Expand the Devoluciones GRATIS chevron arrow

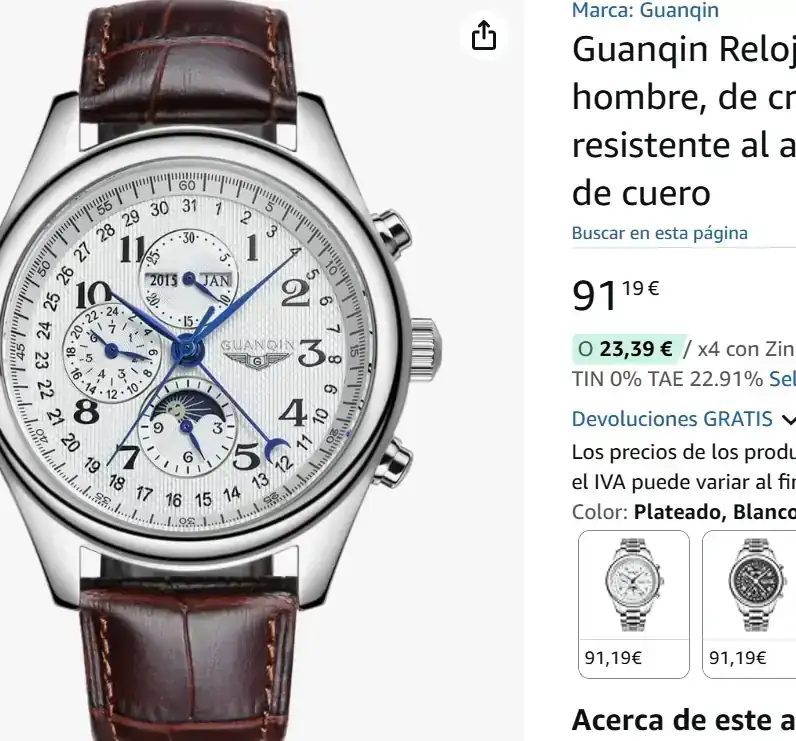(788, 420)
